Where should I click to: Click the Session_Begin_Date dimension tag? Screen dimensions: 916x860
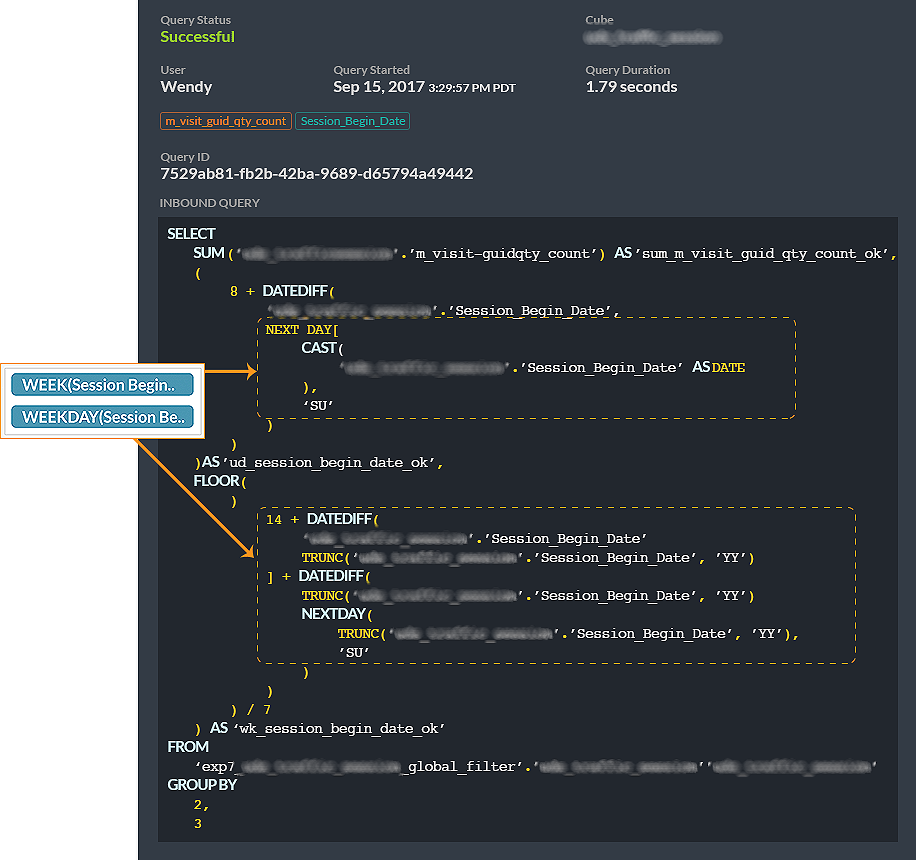click(x=352, y=121)
